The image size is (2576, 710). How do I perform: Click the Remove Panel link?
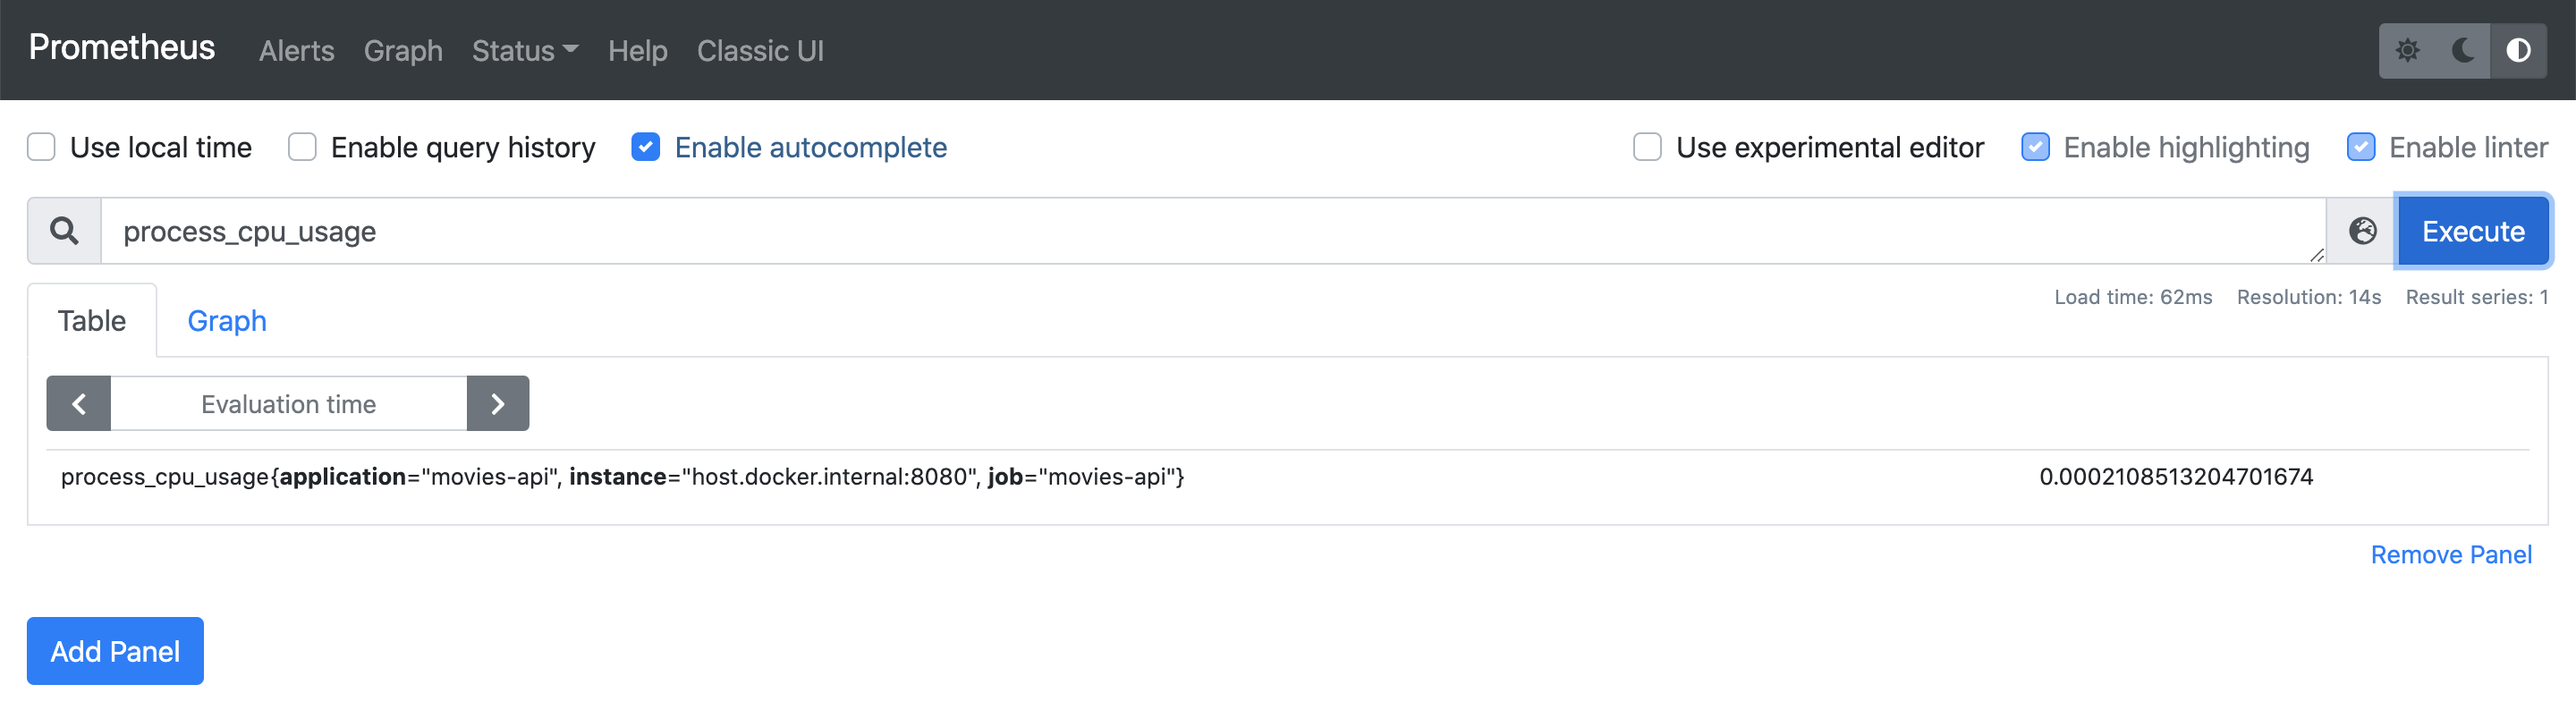coord(2451,555)
